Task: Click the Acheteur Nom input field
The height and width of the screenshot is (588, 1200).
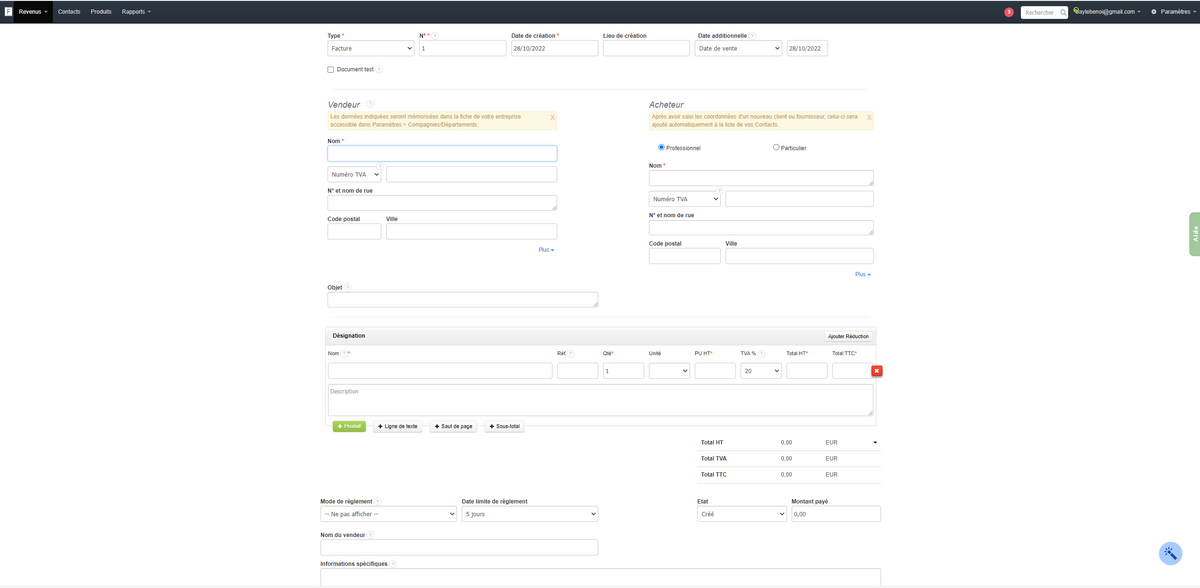Action: 761,178
